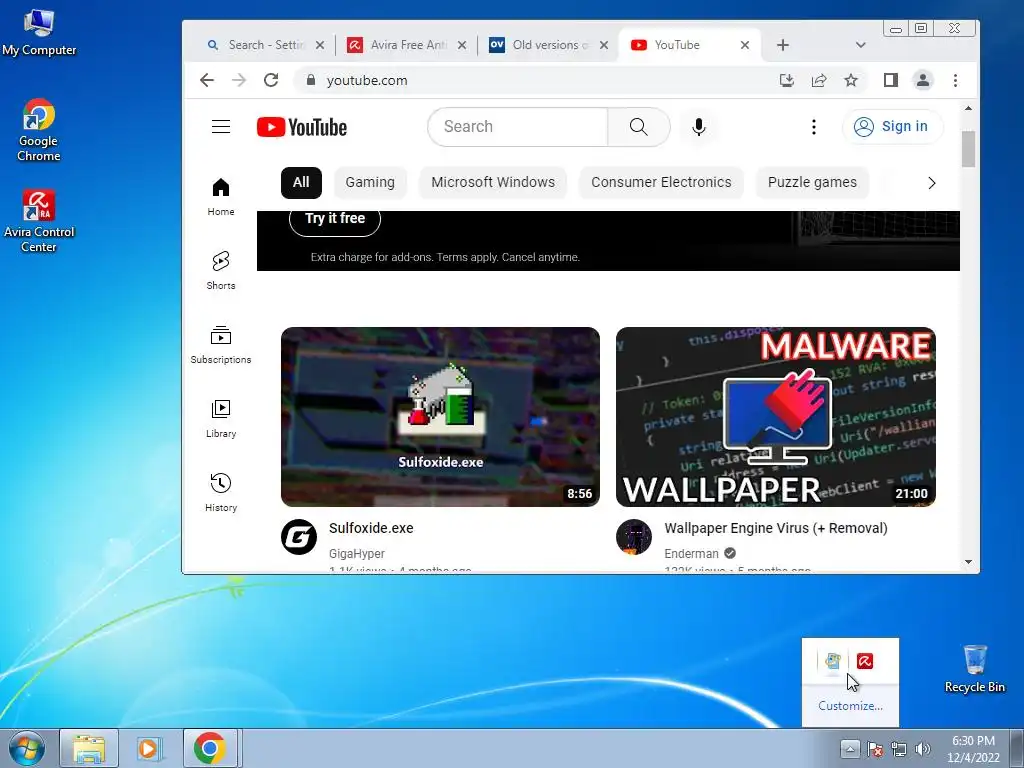Click the Sign in button
The image size is (1024, 768).
(893, 127)
